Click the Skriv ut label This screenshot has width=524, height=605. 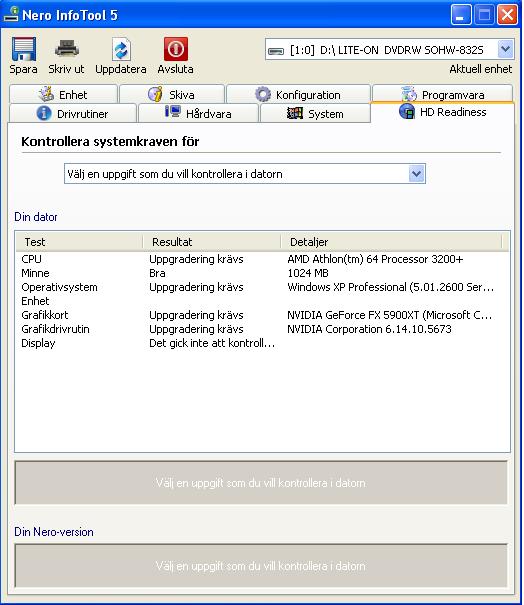click(66, 69)
